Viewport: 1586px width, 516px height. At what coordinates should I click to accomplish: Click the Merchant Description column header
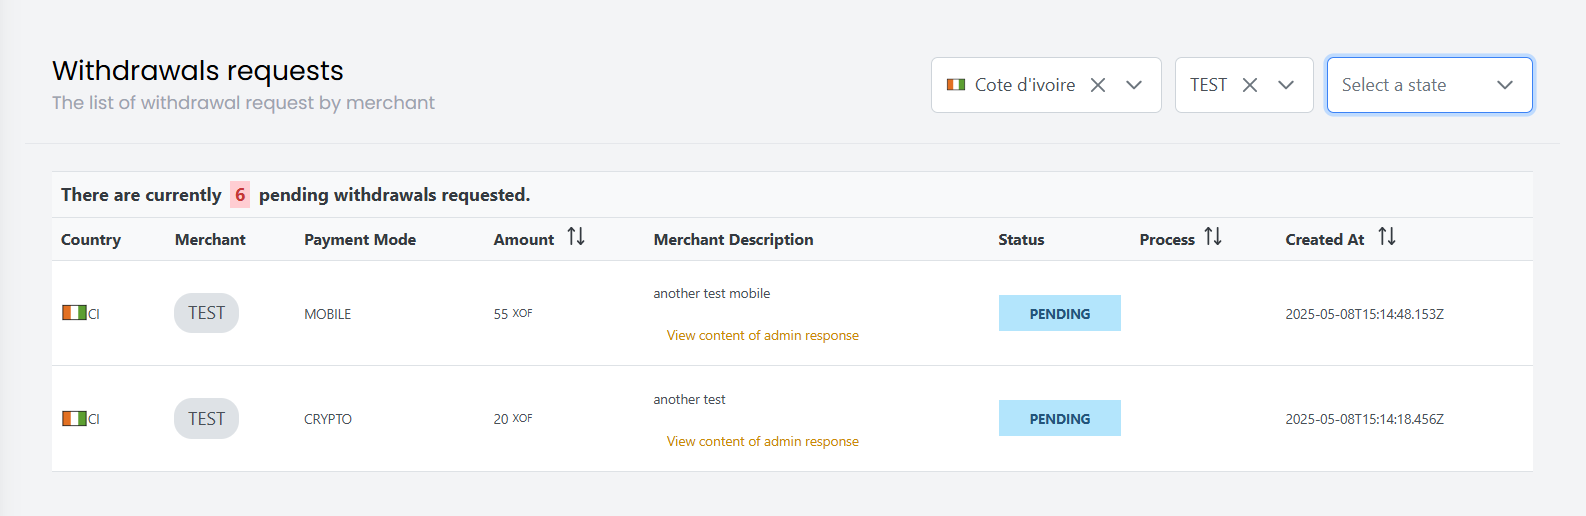click(x=733, y=240)
